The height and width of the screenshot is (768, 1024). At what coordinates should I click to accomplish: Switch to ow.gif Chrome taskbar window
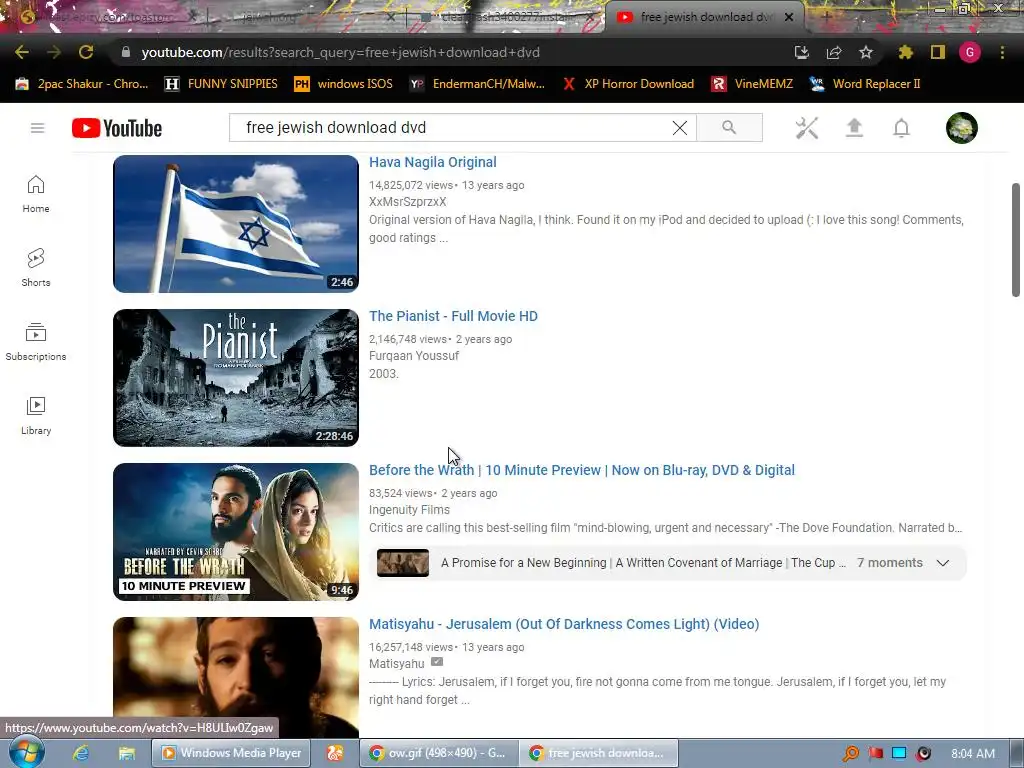[439, 753]
